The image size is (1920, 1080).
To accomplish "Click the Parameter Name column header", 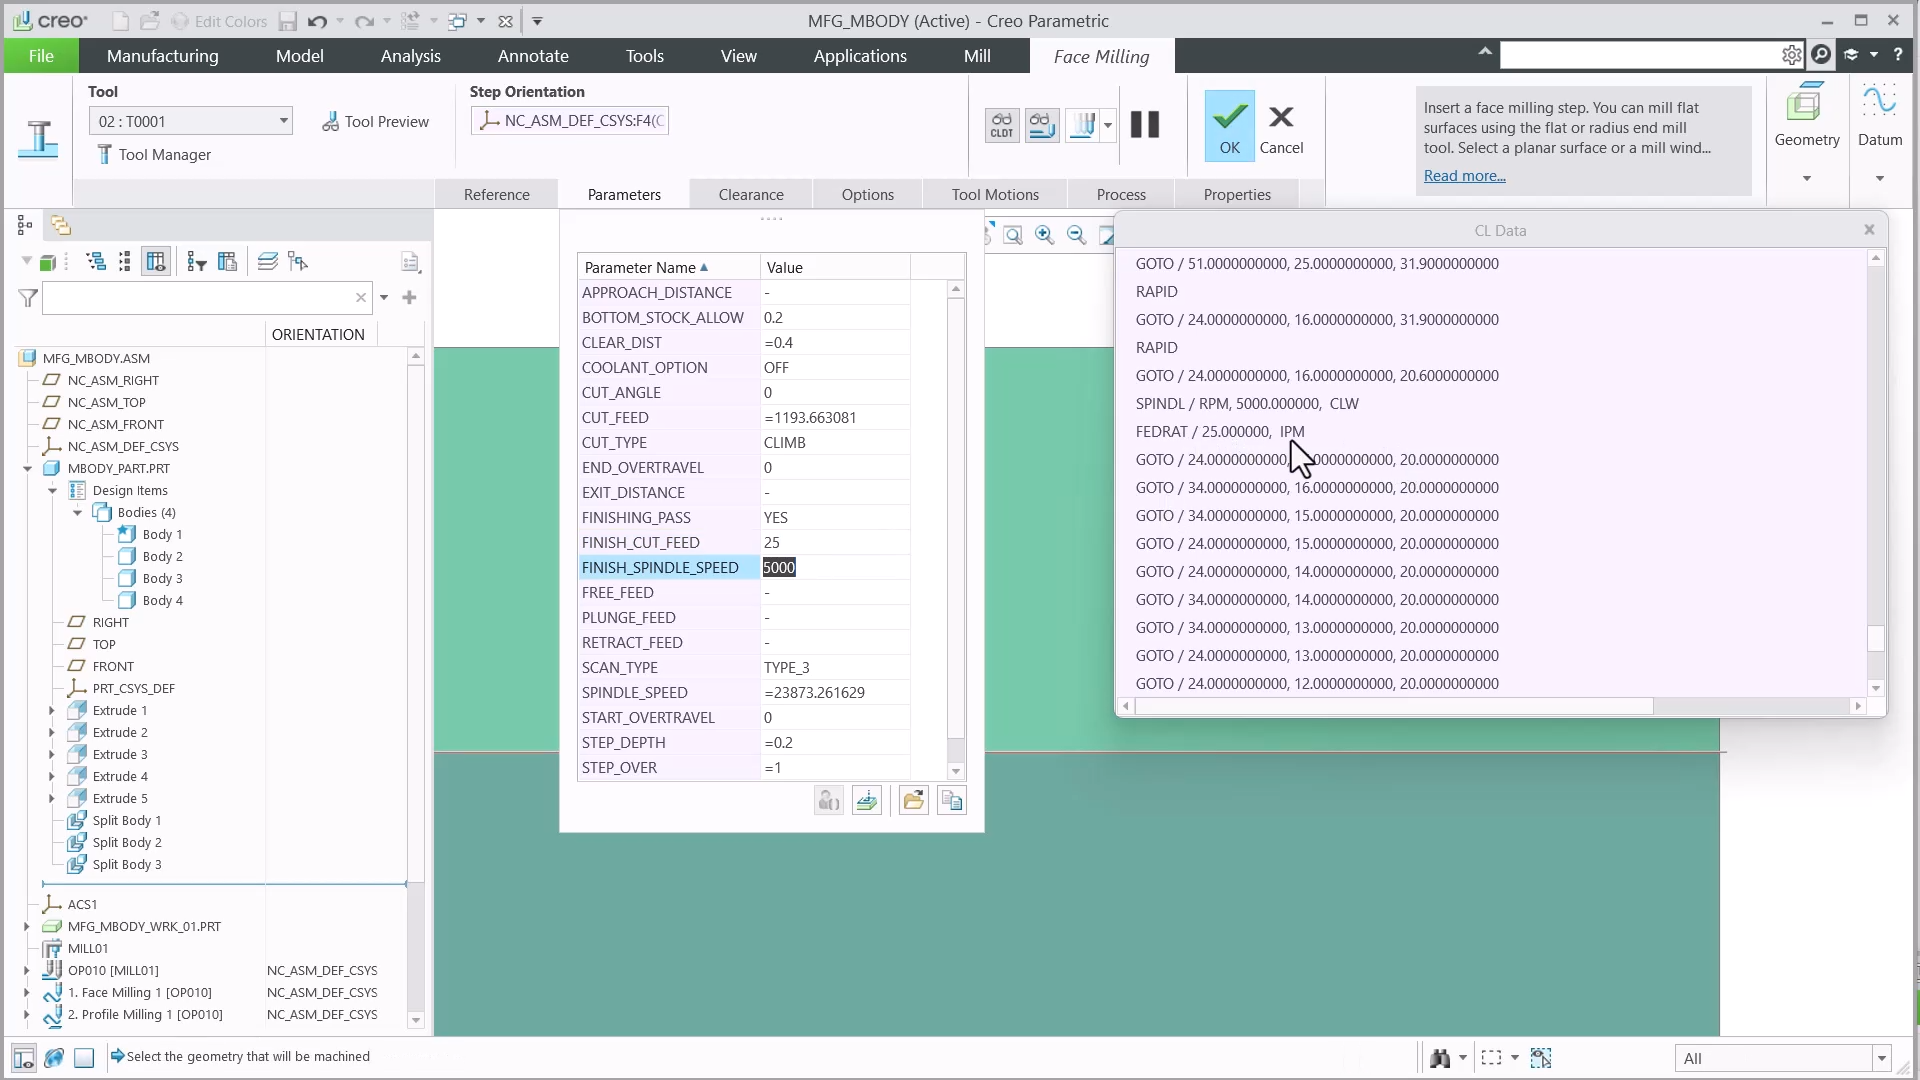I will tap(668, 267).
